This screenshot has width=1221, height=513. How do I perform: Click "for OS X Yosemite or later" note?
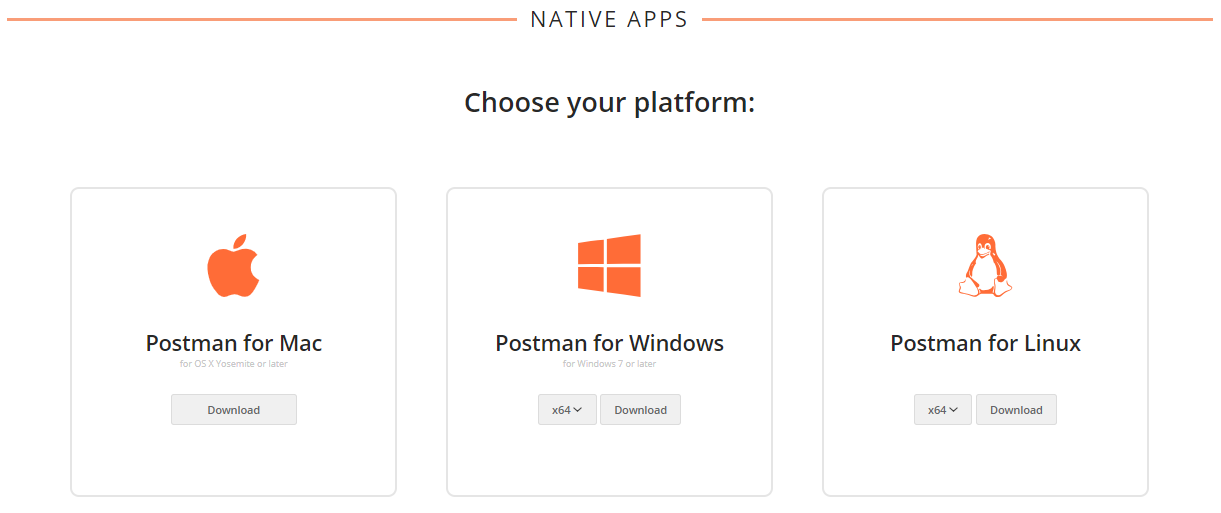coord(234,364)
